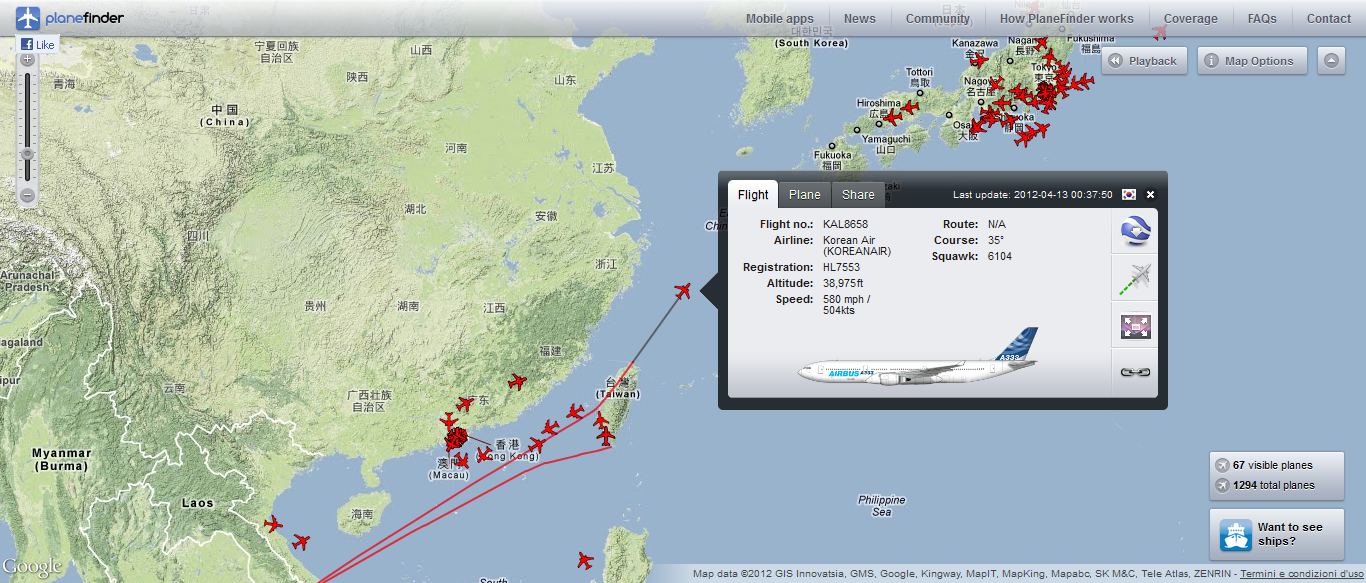The height and width of the screenshot is (583, 1366).
Task: Click the speed value 580 mph
Action: [x=846, y=305]
